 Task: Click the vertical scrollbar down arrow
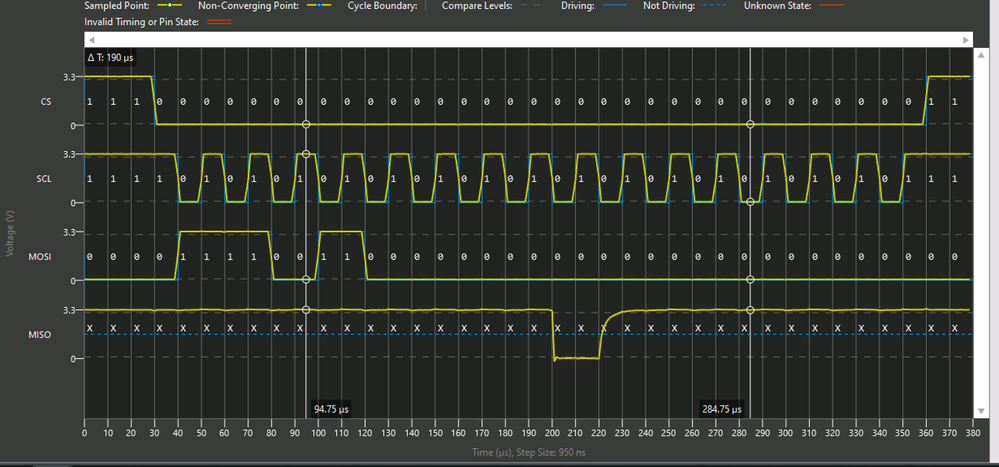tap(981, 410)
